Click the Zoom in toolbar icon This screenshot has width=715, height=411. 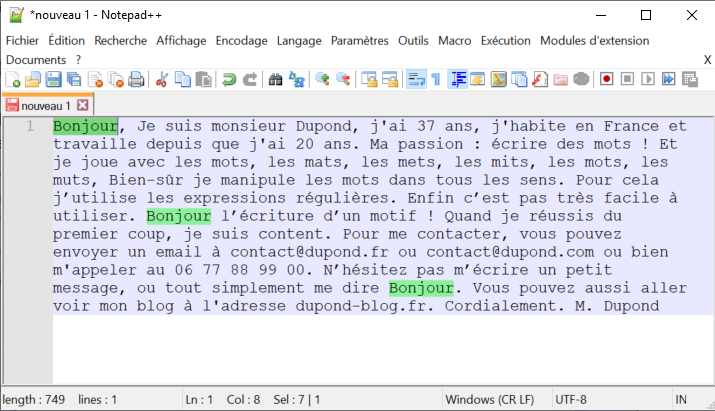pos(322,80)
